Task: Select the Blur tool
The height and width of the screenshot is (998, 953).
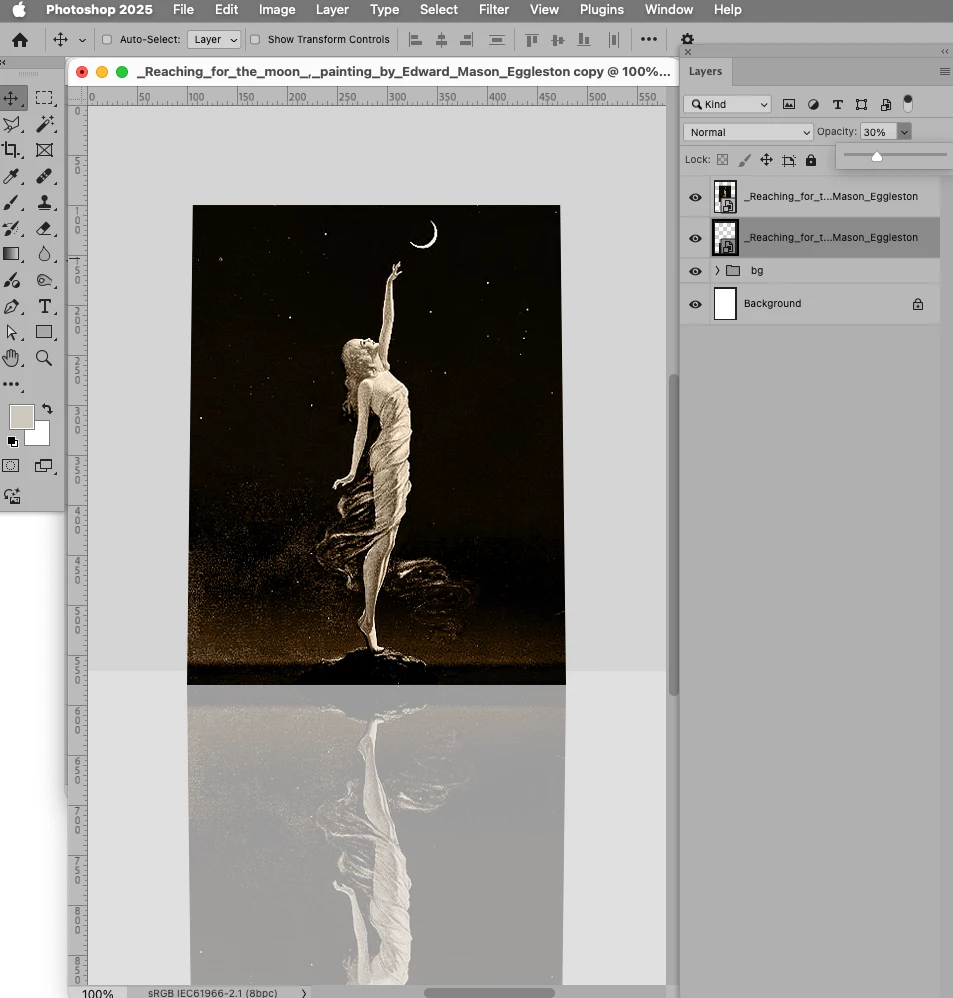Action: 44,255
